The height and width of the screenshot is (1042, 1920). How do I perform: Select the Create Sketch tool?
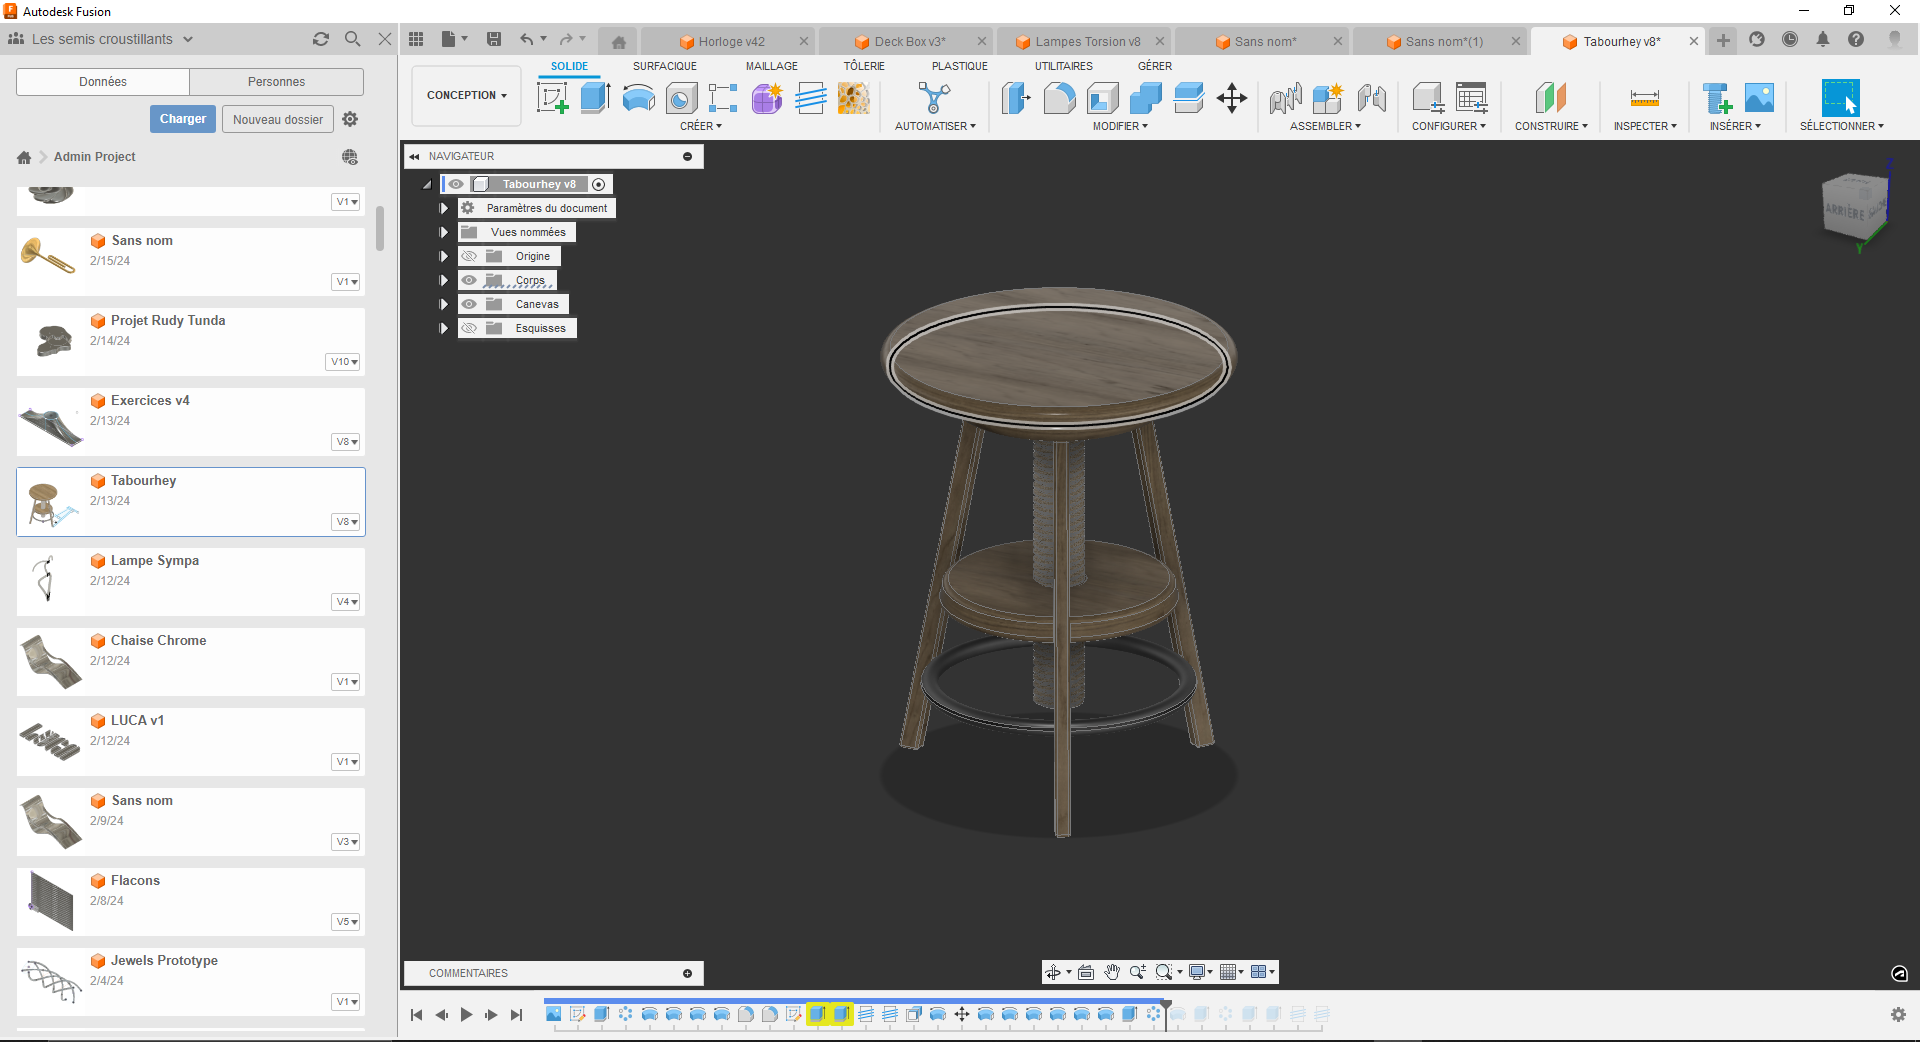pyautogui.click(x=552, y=98)
